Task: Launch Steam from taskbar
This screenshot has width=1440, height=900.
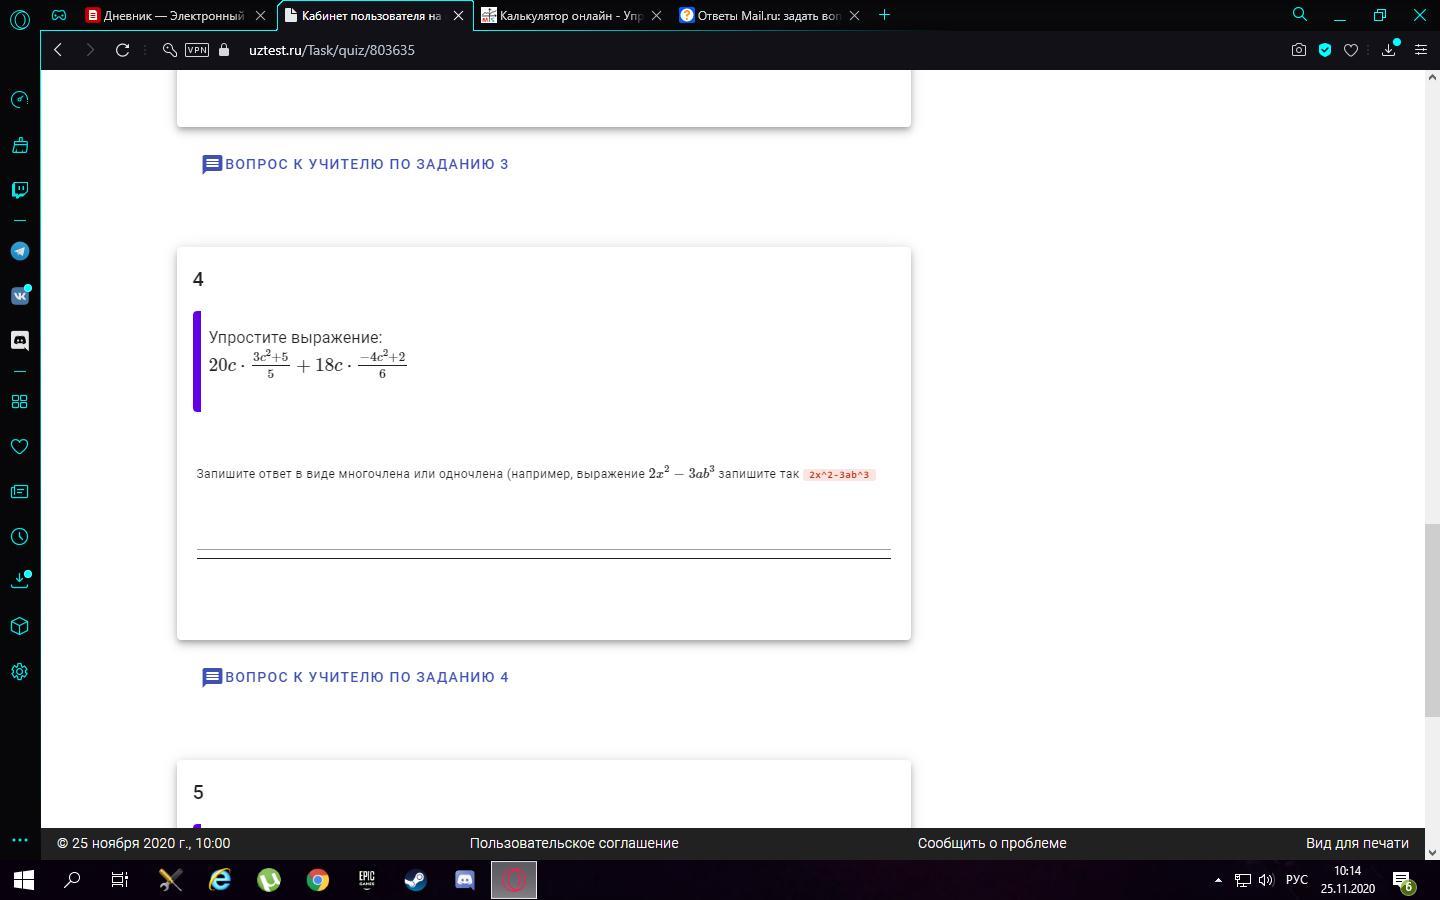Action: (x=415, y=880)
